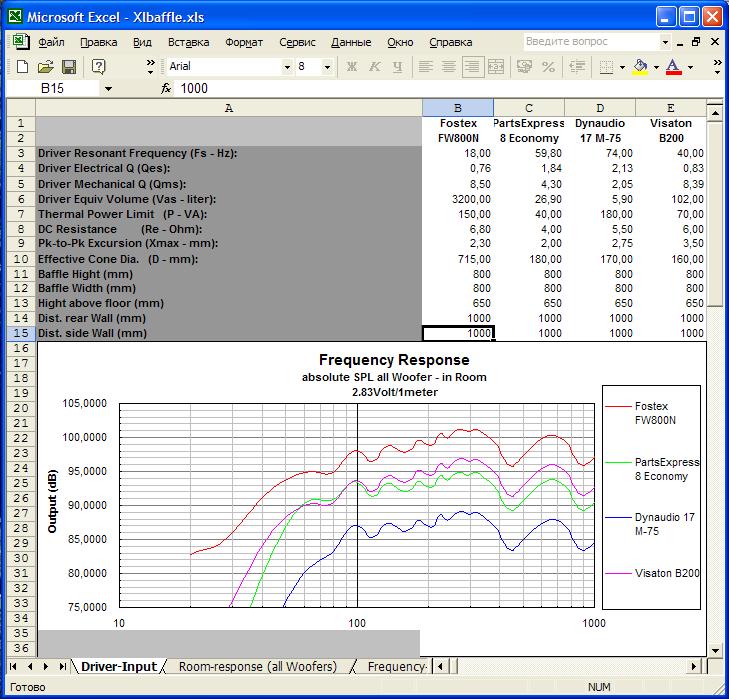The height and width of the screenshot is (699, 729).
Task: Click horizontal scrollbar left arrow
Action: (x=440, y=666)
